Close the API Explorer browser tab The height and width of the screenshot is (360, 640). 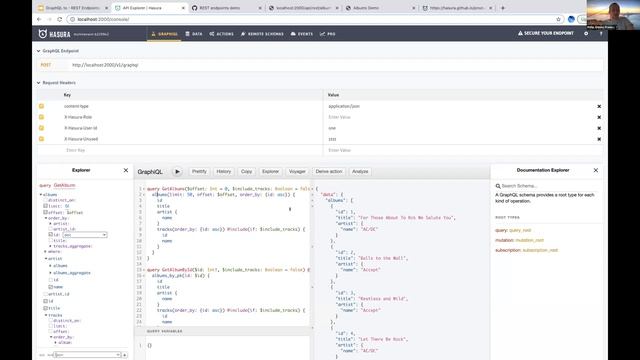tap(183, 8)
